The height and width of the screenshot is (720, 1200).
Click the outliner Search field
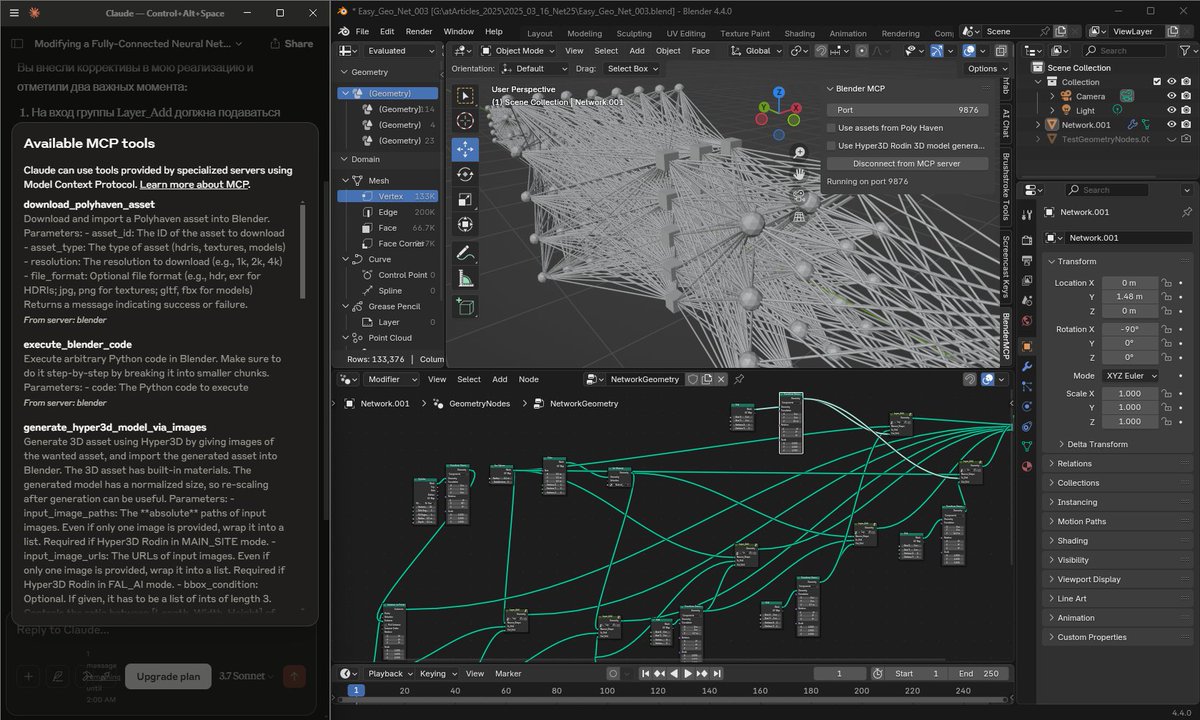[x=1122, y=50]
